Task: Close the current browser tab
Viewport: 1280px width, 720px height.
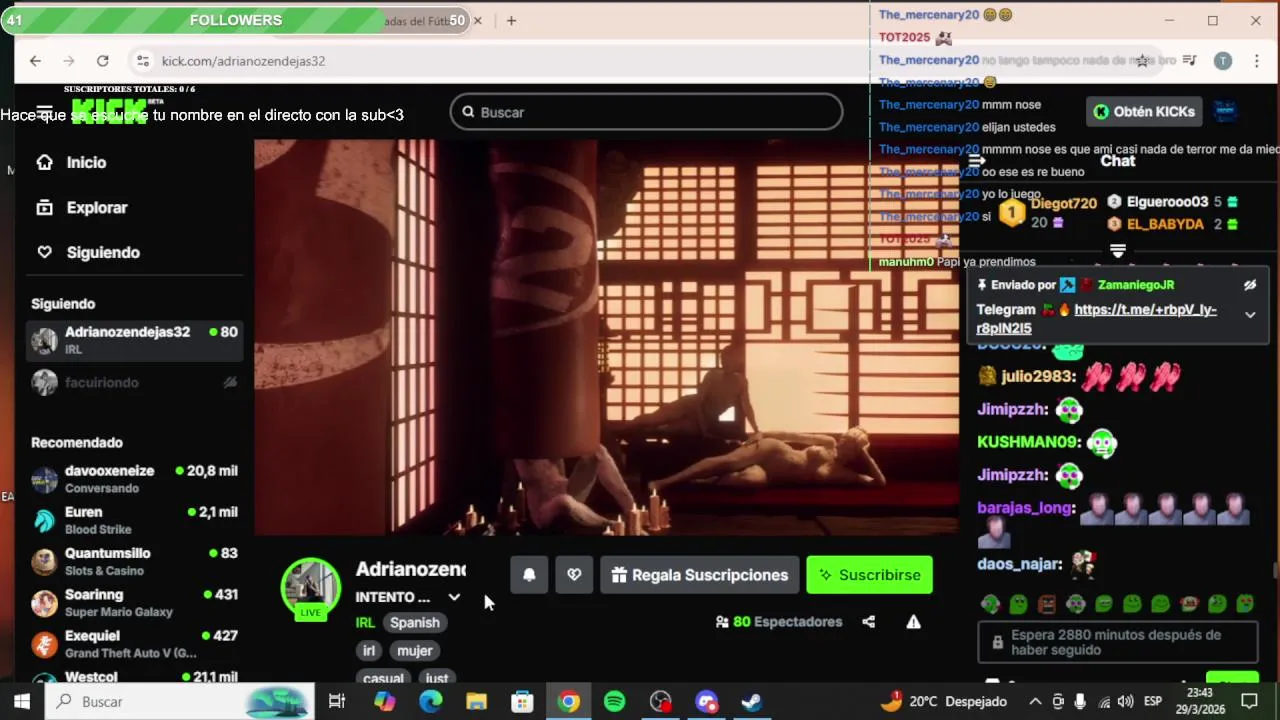Action: [478, 20]
